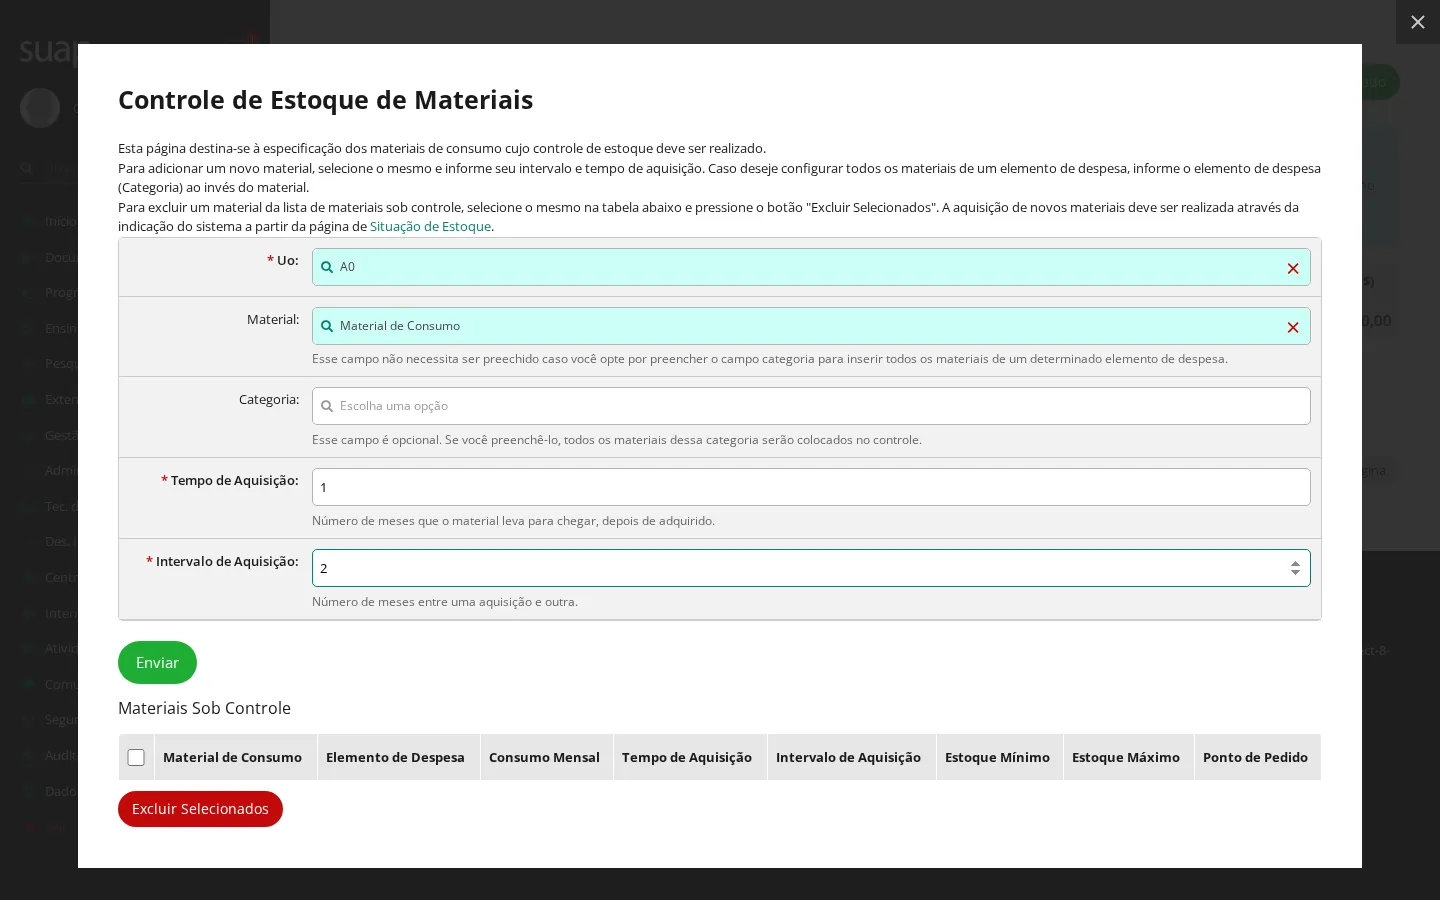The image size is (1440, 900).
Task: Click the Controle de Estoque de Materiais title
Action: (325, 100)
